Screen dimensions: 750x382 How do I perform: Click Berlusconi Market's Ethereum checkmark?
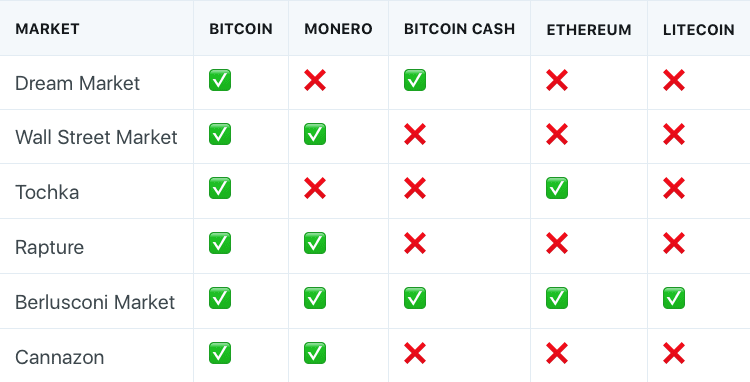557,298
